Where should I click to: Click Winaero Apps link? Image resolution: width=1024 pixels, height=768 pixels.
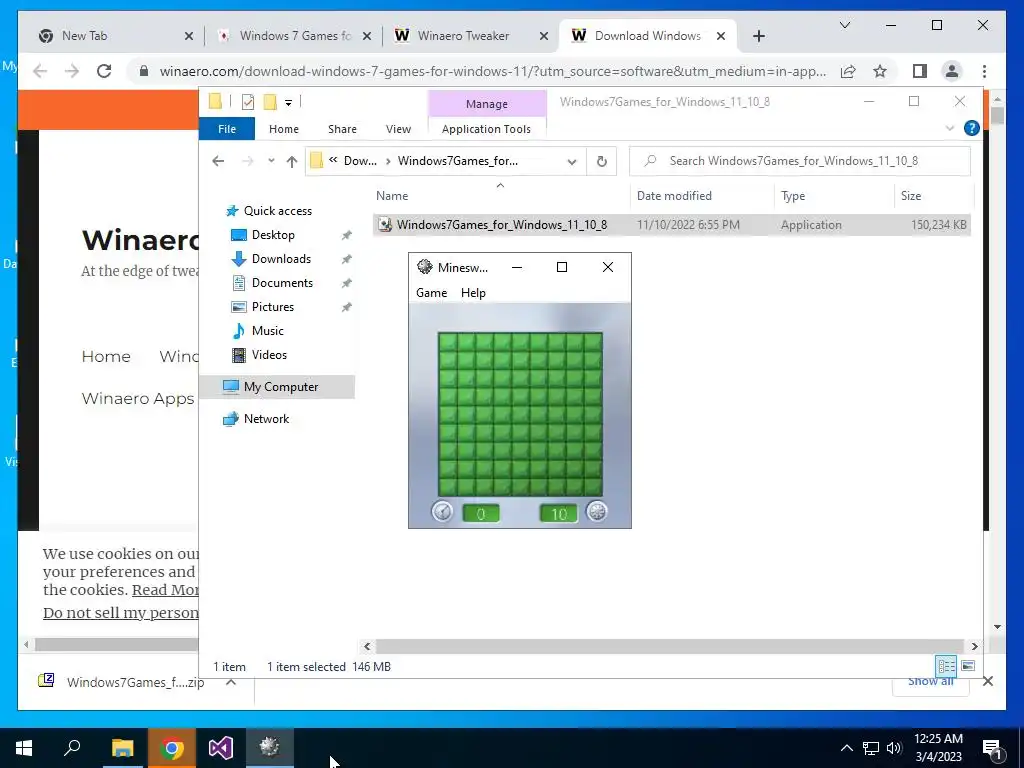point(138,398)
